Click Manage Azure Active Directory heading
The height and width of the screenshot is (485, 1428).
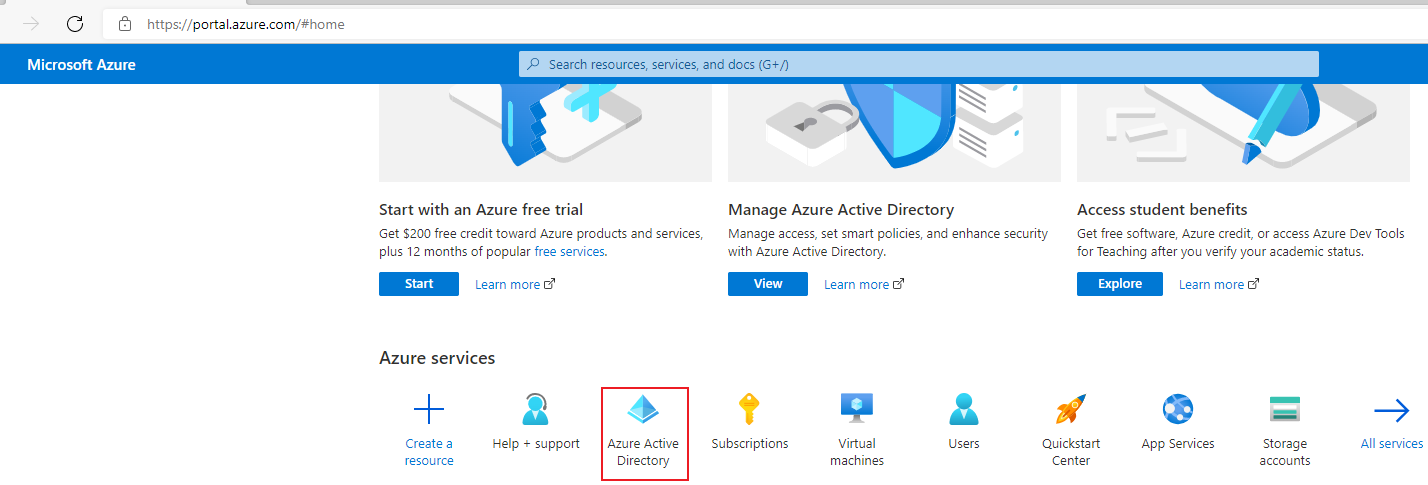841,210
